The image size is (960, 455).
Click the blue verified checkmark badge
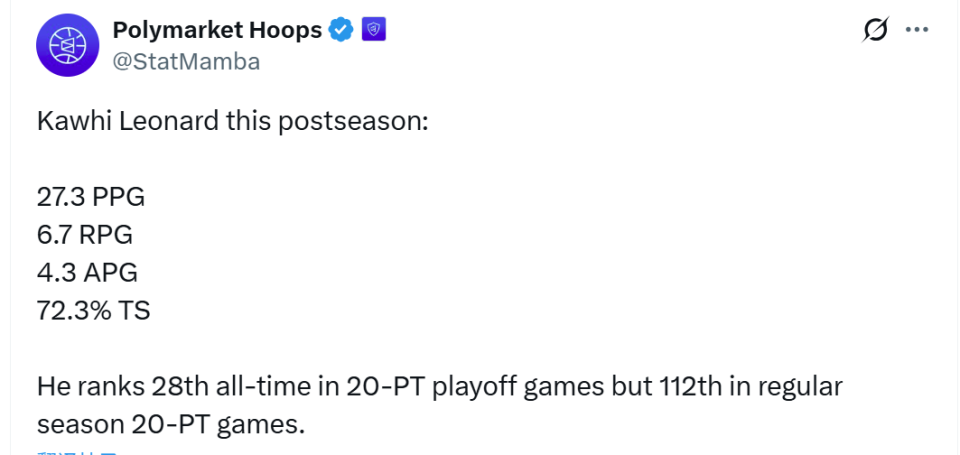click(342, 30)
